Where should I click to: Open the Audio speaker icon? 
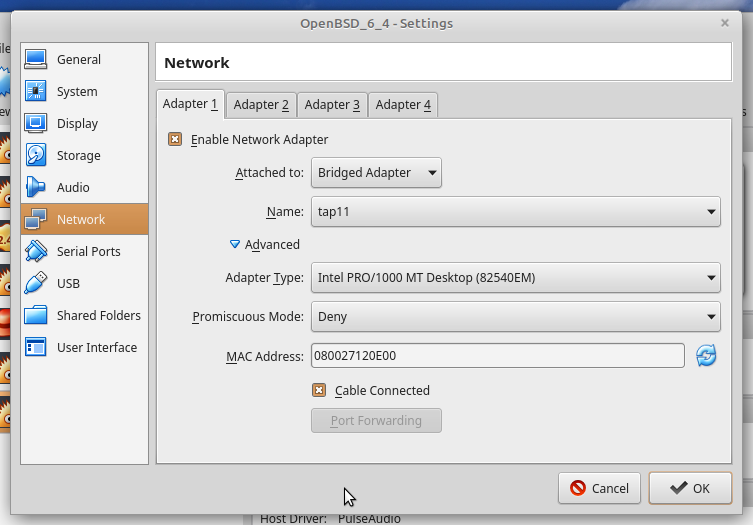pos(36,188)
